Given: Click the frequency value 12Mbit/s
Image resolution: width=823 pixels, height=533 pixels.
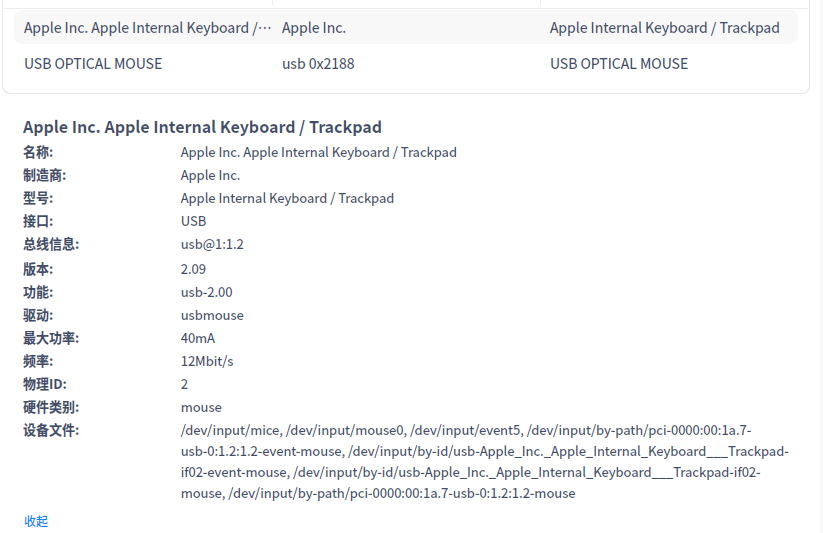Looking at the screenshot, I should [x=207, y=361].
